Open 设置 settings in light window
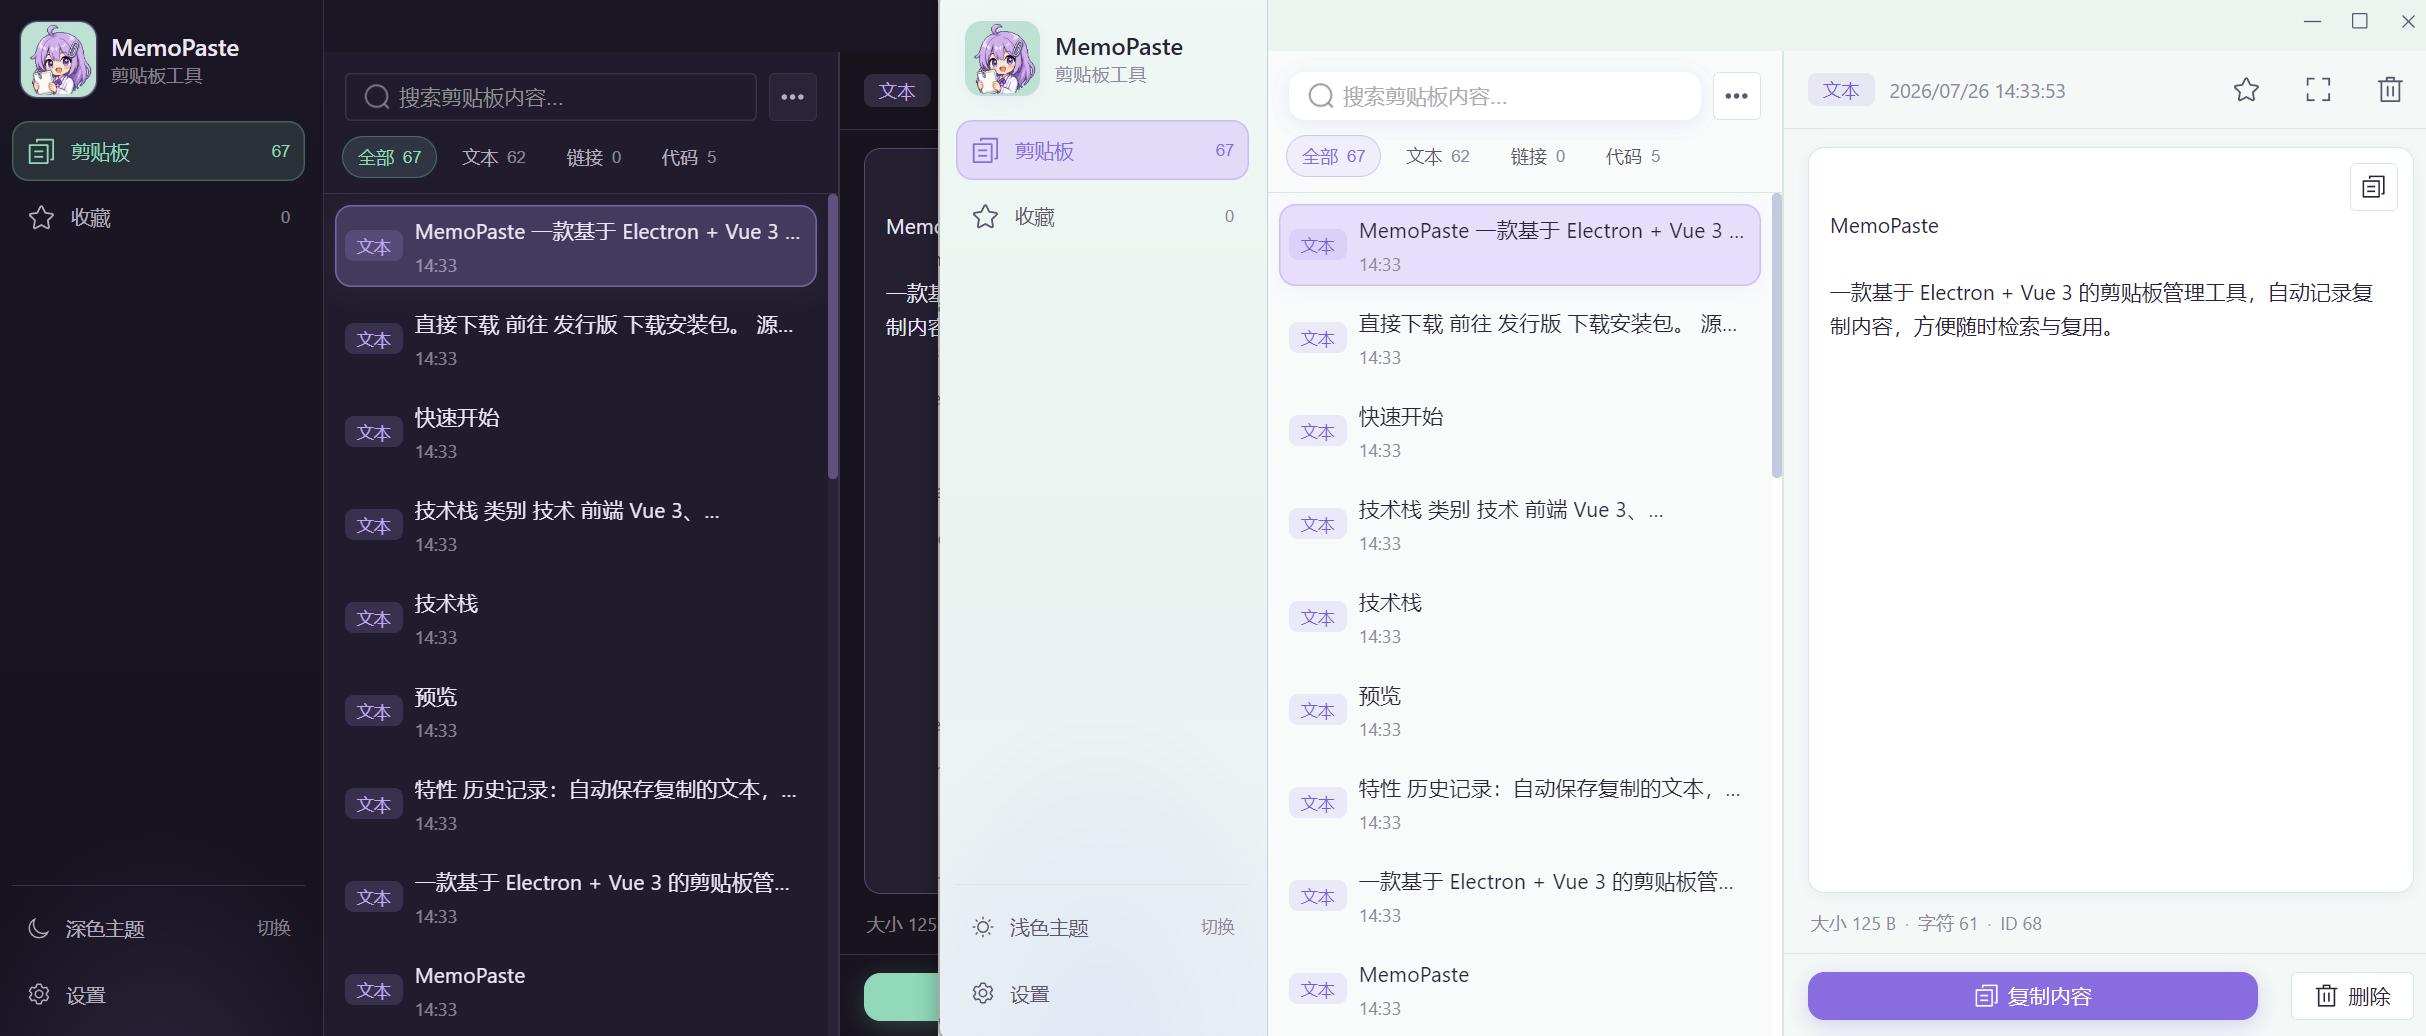Viewport: 2426px width, 1036px height. click(1102, 994)
